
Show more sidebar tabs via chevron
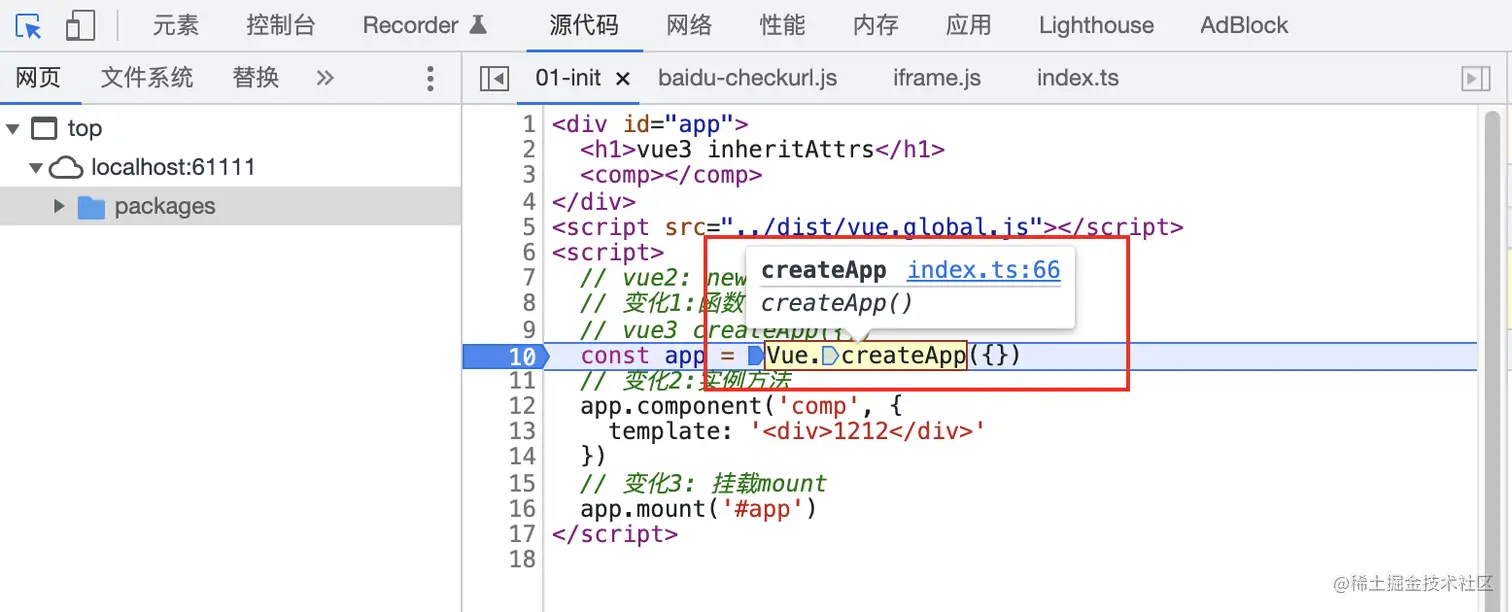325,78
